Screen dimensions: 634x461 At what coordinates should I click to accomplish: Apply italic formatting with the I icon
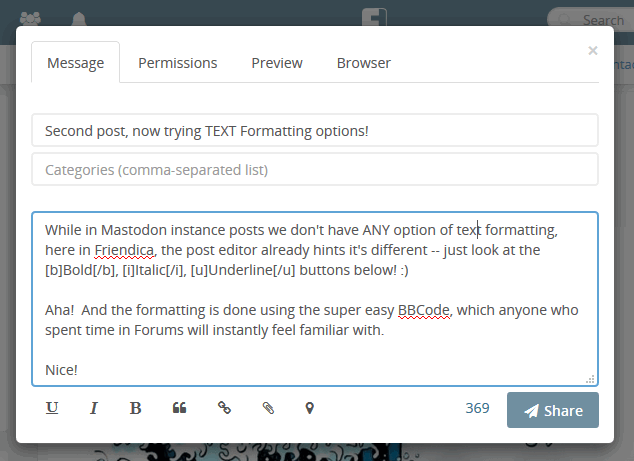94,408
